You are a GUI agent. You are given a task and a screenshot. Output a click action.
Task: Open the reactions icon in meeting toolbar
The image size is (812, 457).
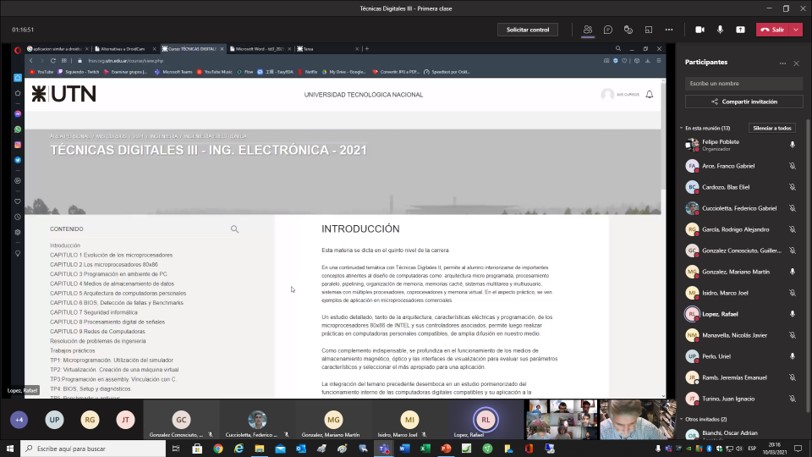click(628, 30)
